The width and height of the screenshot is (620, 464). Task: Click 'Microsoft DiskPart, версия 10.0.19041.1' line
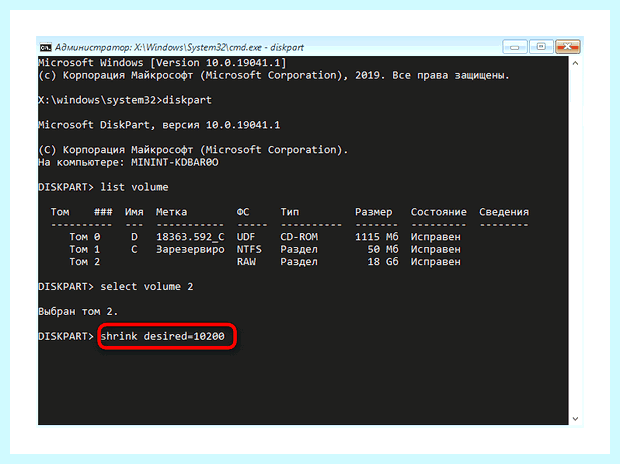coord(159,125)
